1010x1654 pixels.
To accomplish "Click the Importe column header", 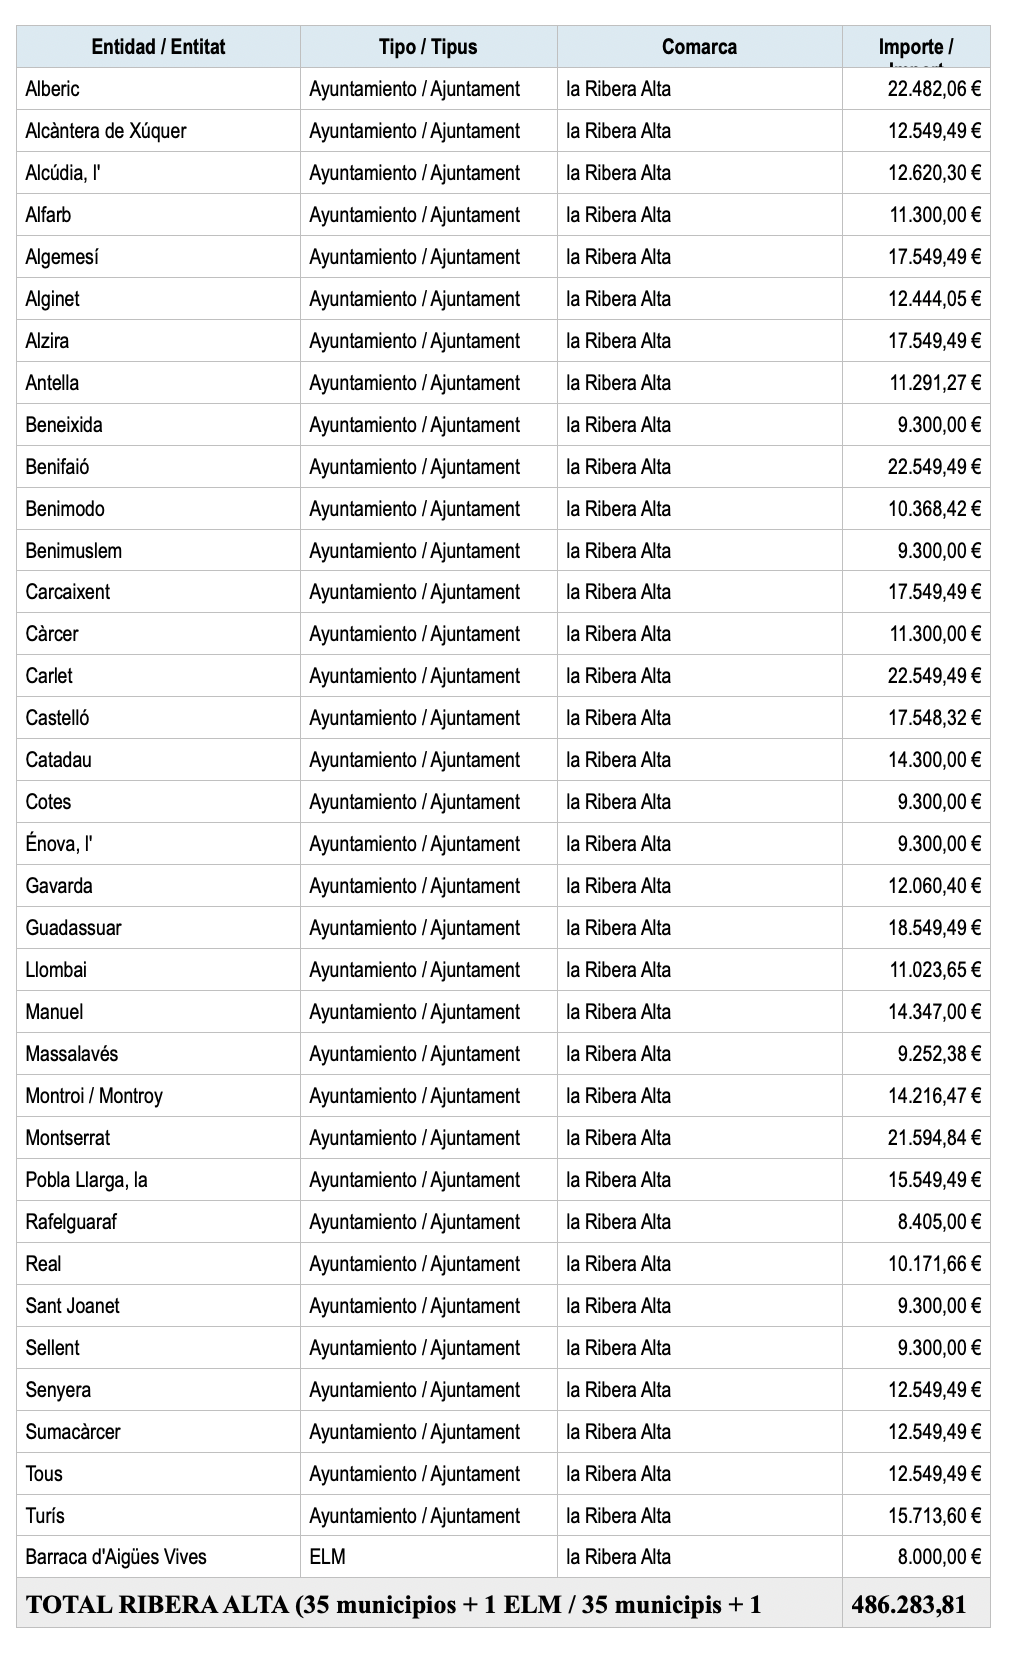I will [x=916, y=47].
